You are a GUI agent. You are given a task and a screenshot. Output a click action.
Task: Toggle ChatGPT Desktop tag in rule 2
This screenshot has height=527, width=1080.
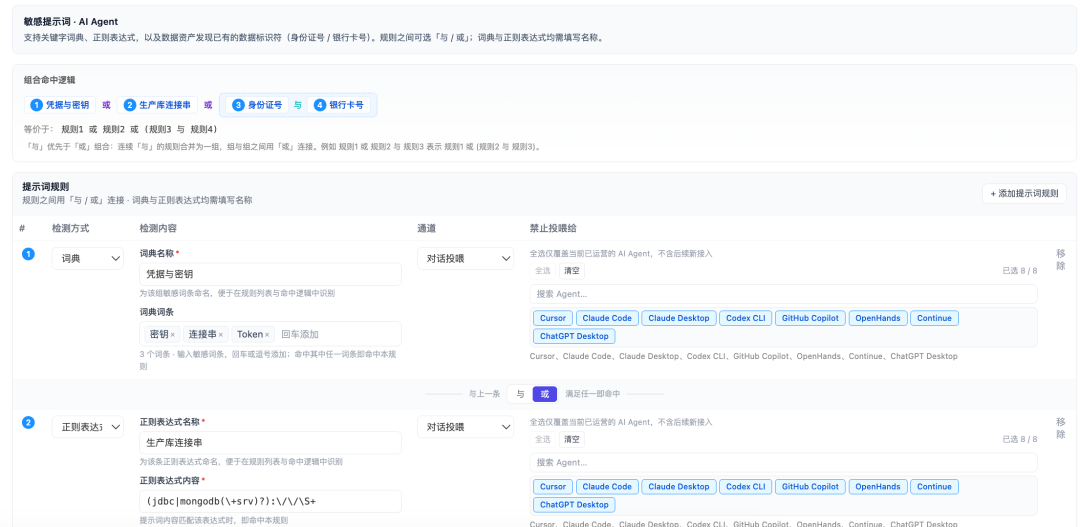[x=574, y=505]
